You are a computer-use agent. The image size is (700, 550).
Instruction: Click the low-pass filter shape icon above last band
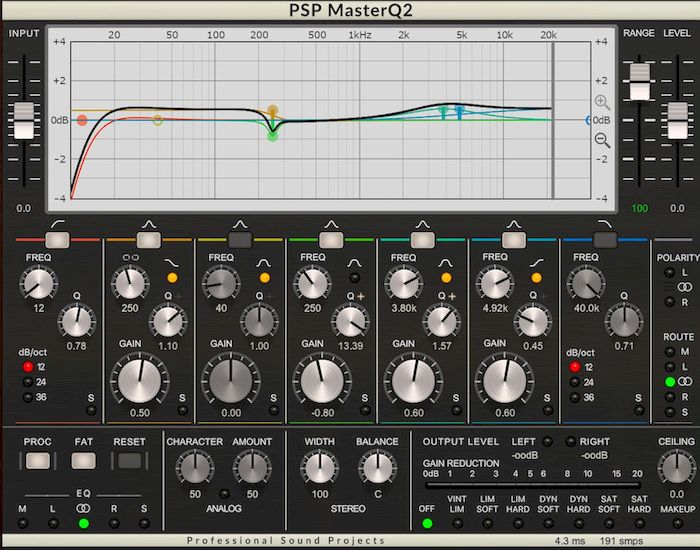click(x=605, y=222)
